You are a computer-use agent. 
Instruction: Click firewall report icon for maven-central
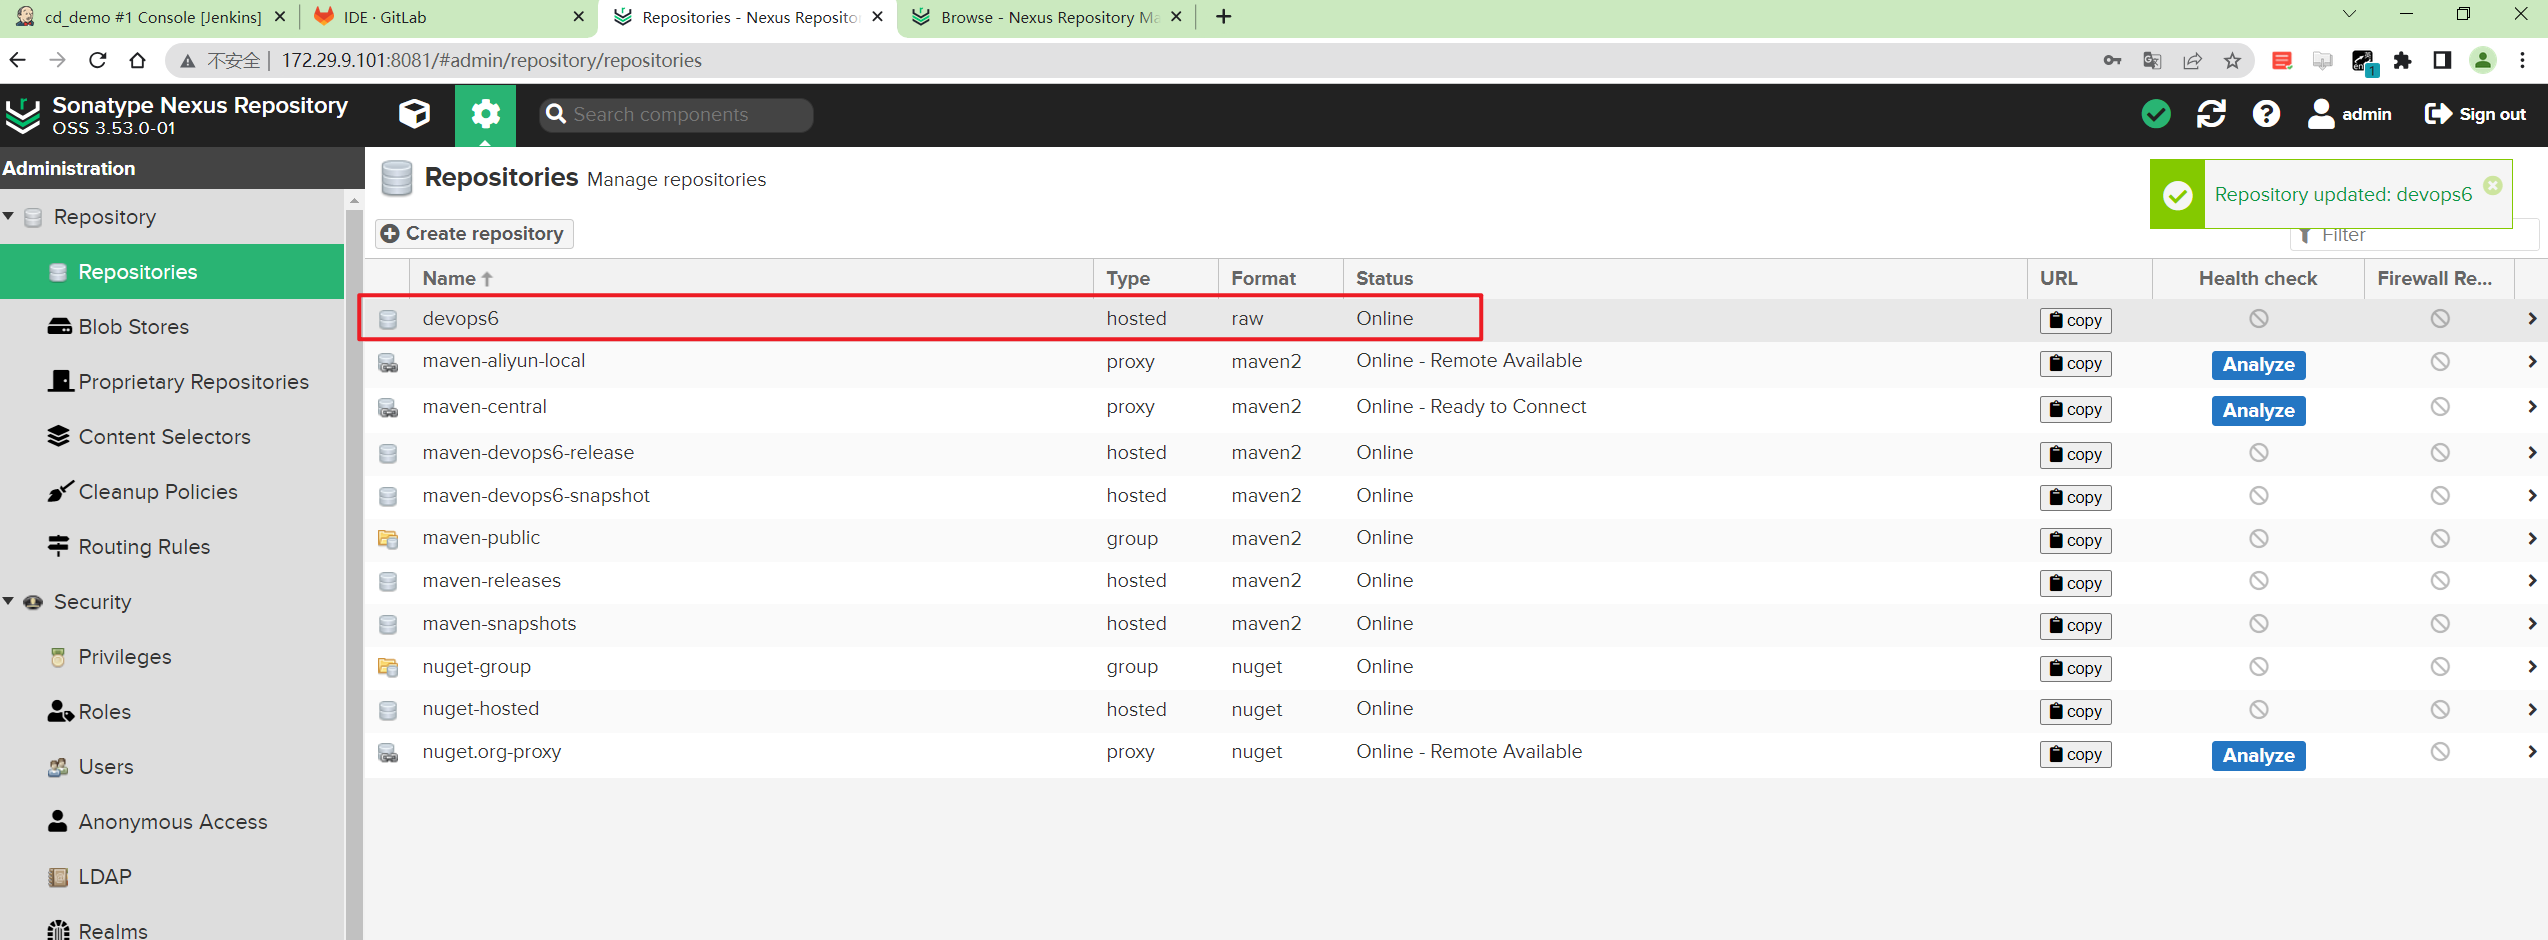[x=2440, y=407]
